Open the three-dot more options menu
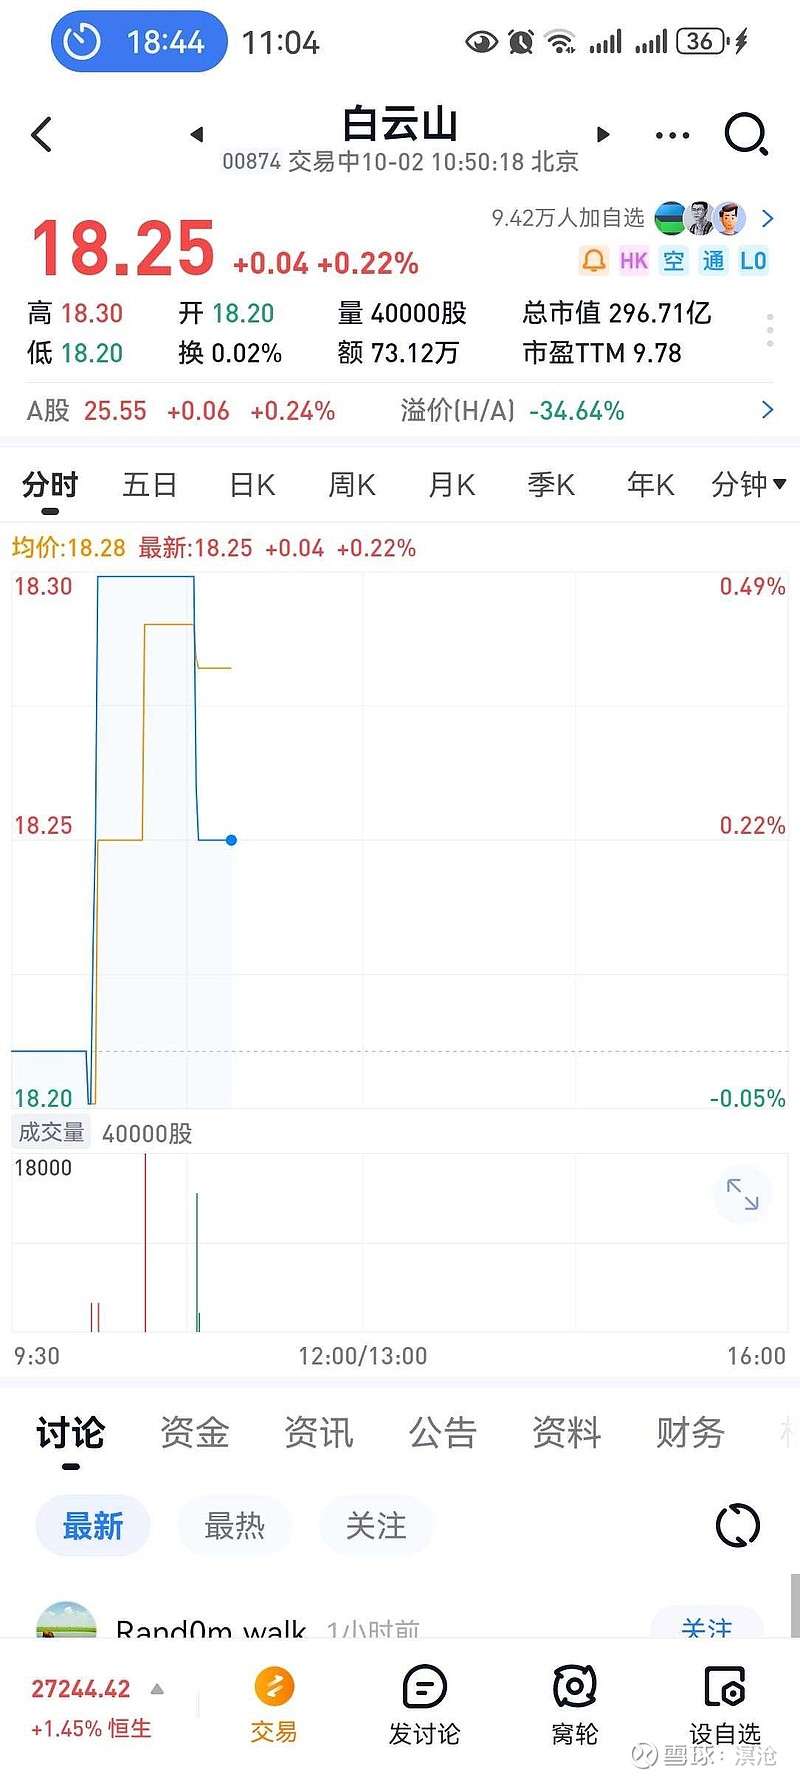Screen dimensions: 800x1780 point(672,135)
